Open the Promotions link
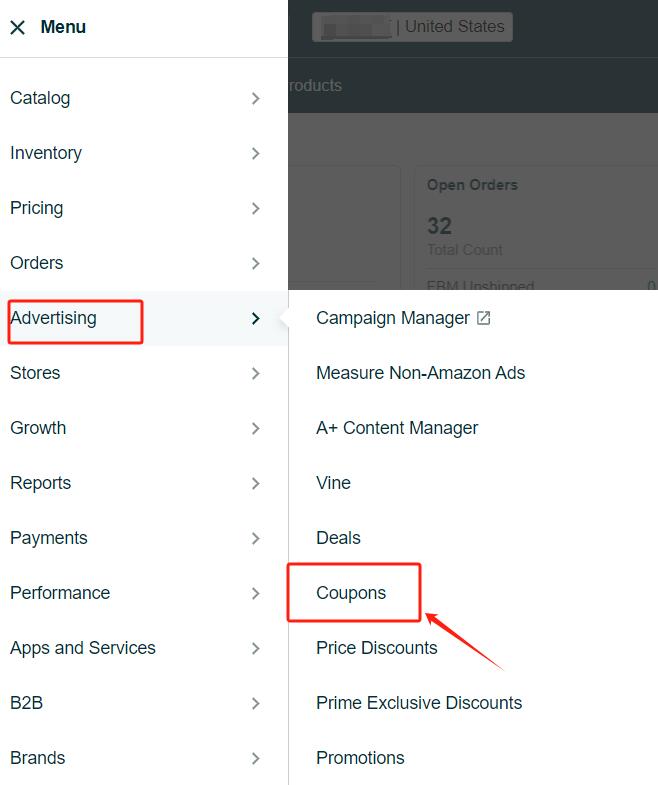This screenshot has height=785, width=658. pos(360,758)
